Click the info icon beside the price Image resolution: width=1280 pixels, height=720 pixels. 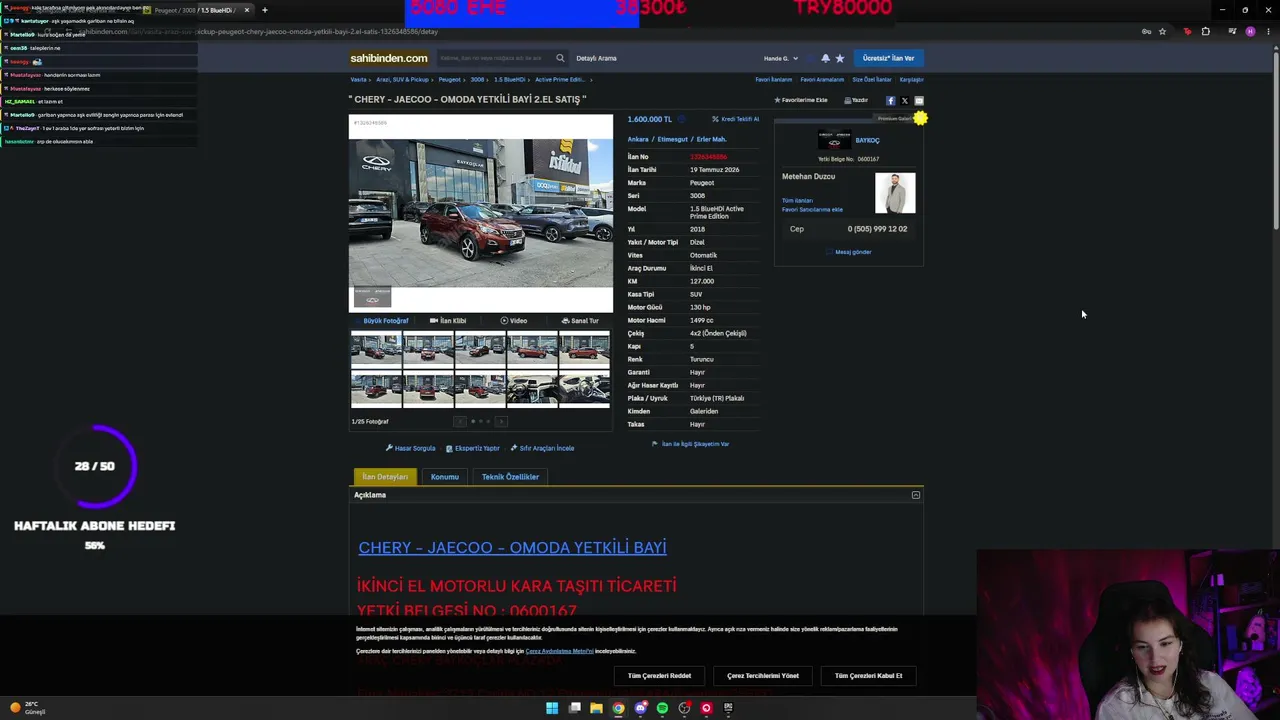[680, 119]
